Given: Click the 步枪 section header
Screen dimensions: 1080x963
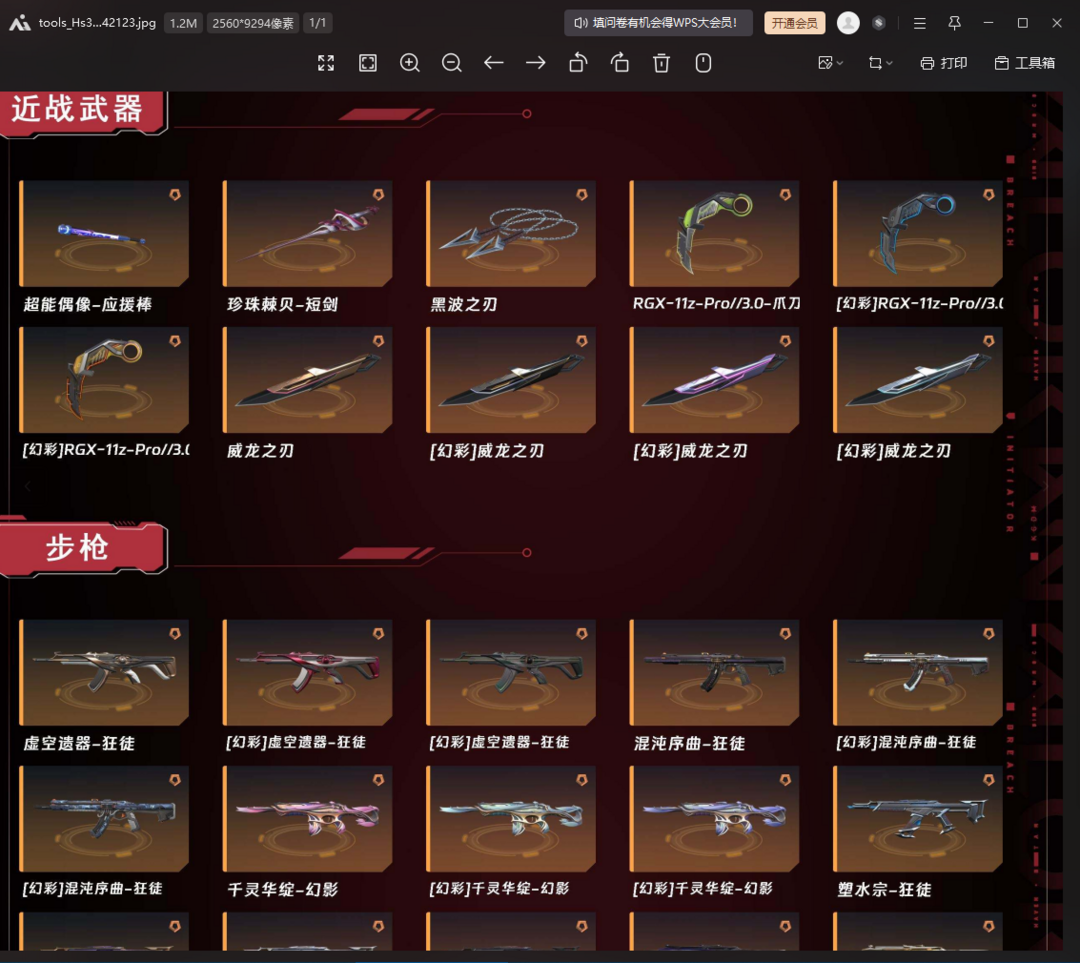Looking at the screenshot, I should 81,548.
